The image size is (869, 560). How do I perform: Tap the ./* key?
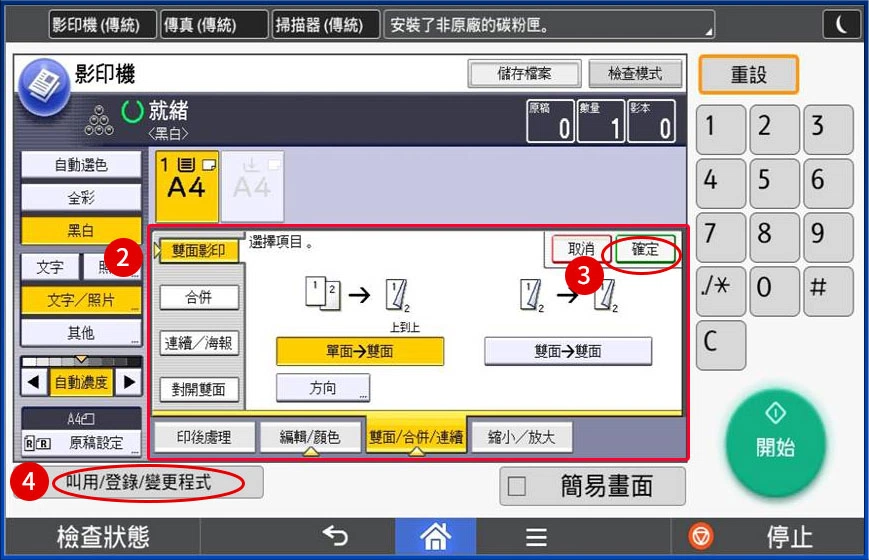point(721,291)
